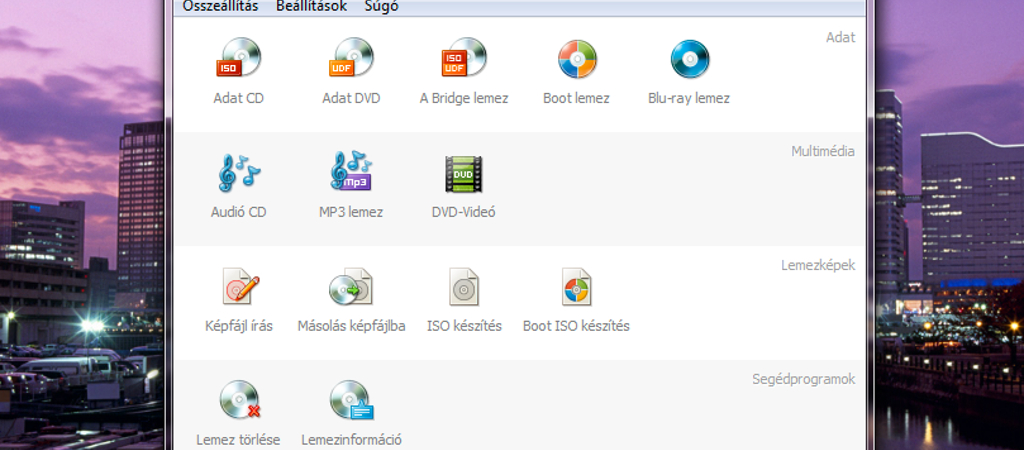Click the Adat CD label

pyautogui.click(x=238, y=99)
